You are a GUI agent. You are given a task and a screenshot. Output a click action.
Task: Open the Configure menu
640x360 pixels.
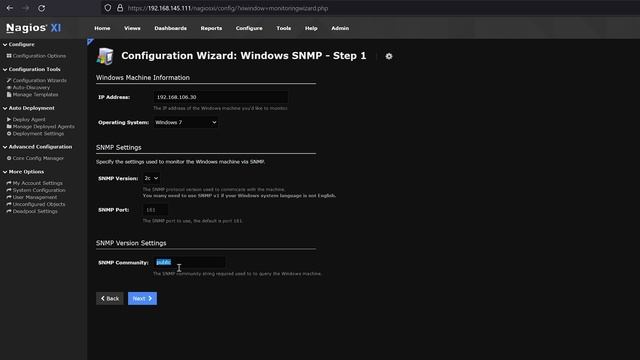point(249,28)
